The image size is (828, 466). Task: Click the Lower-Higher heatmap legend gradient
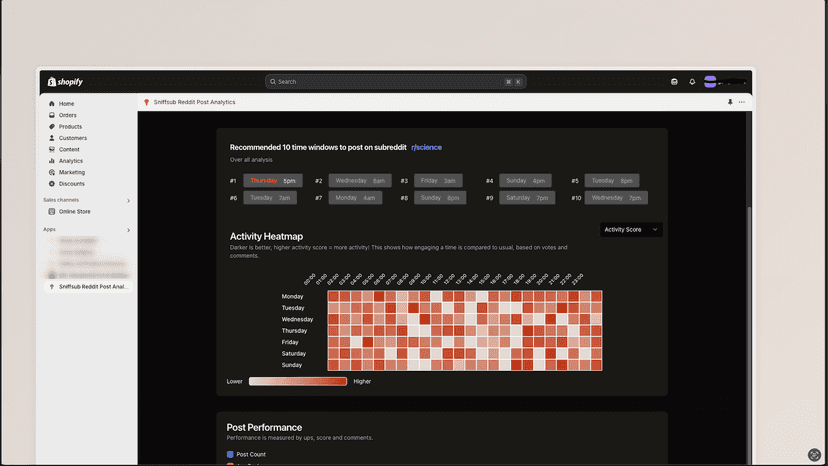298,381
